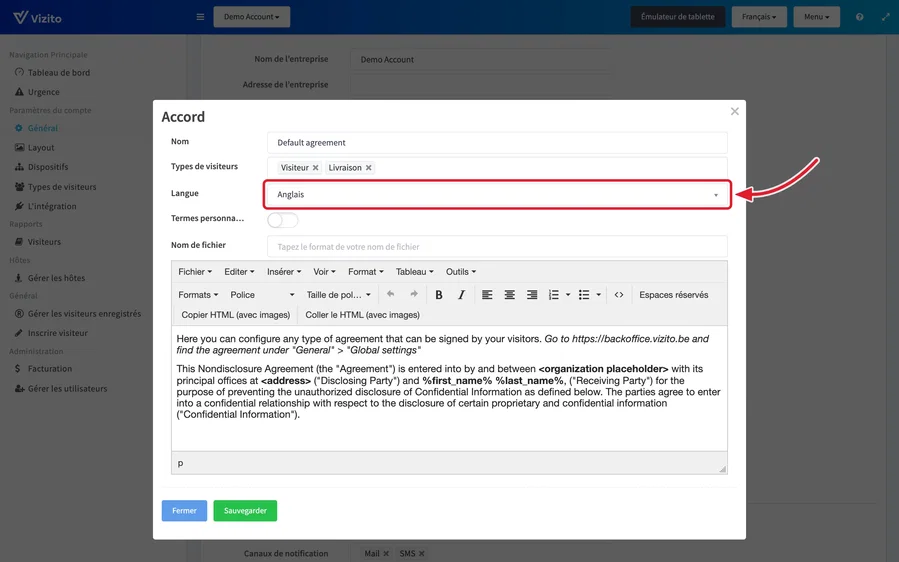Click the Fermer button

click(x=184, y=510)
